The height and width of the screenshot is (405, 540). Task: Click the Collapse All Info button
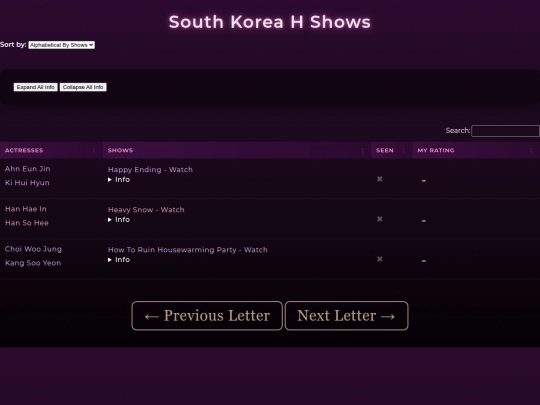coord(83,87)
